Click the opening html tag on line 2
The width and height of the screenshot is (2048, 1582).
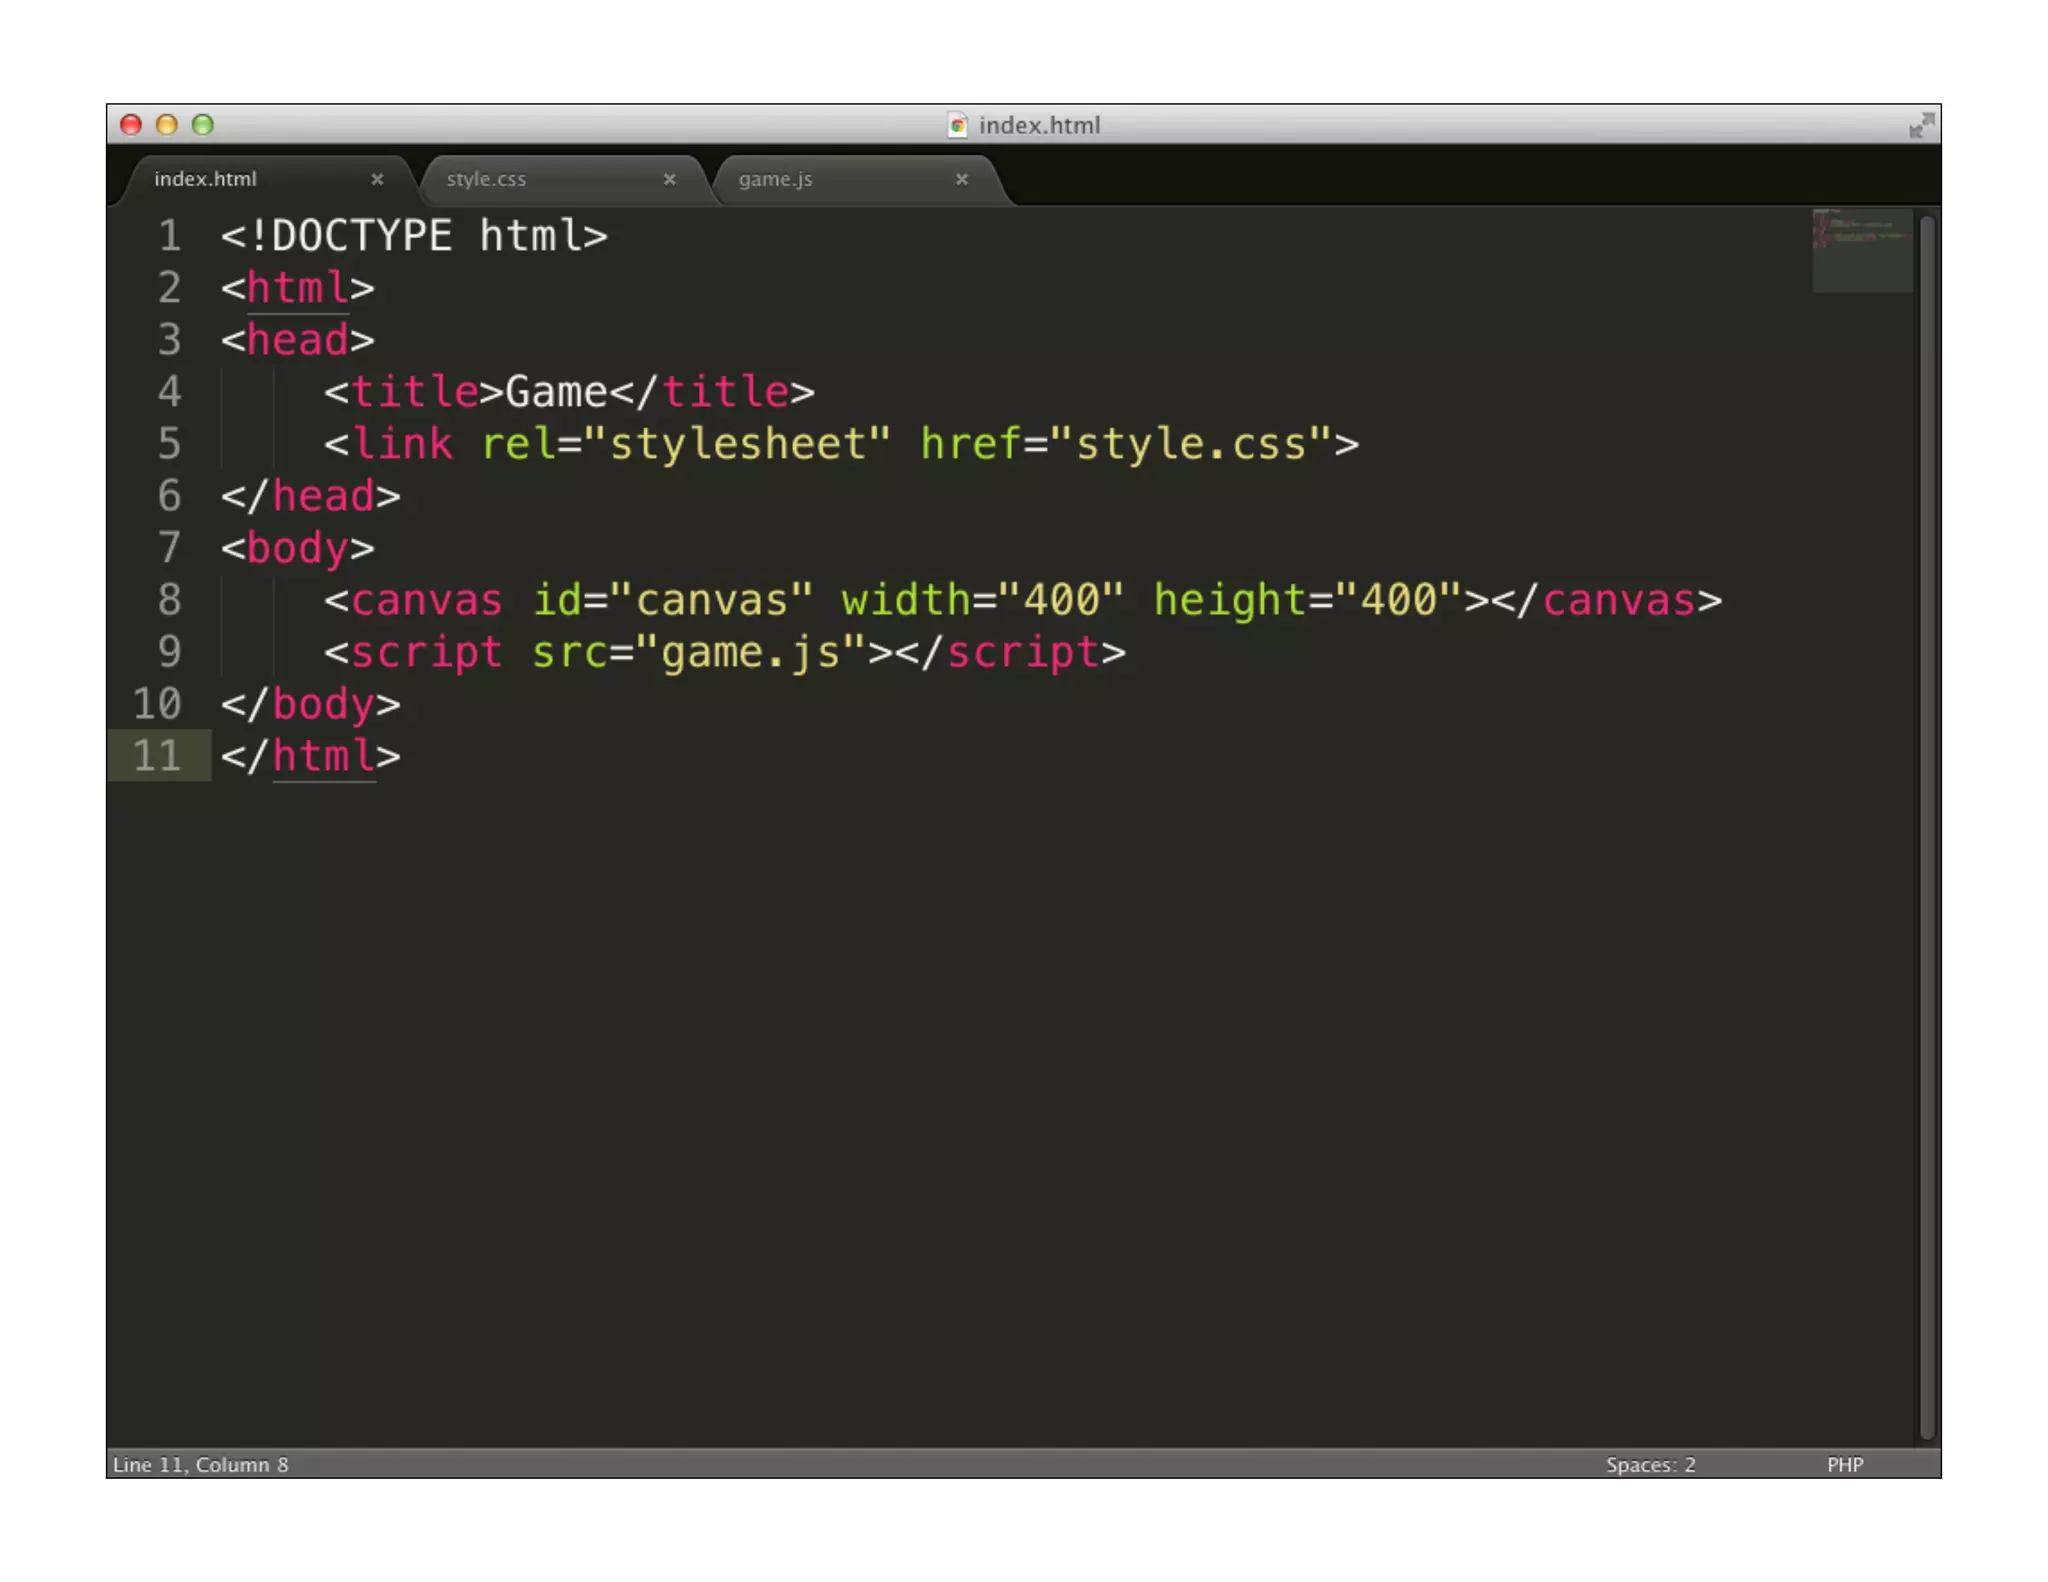point(297,288)
